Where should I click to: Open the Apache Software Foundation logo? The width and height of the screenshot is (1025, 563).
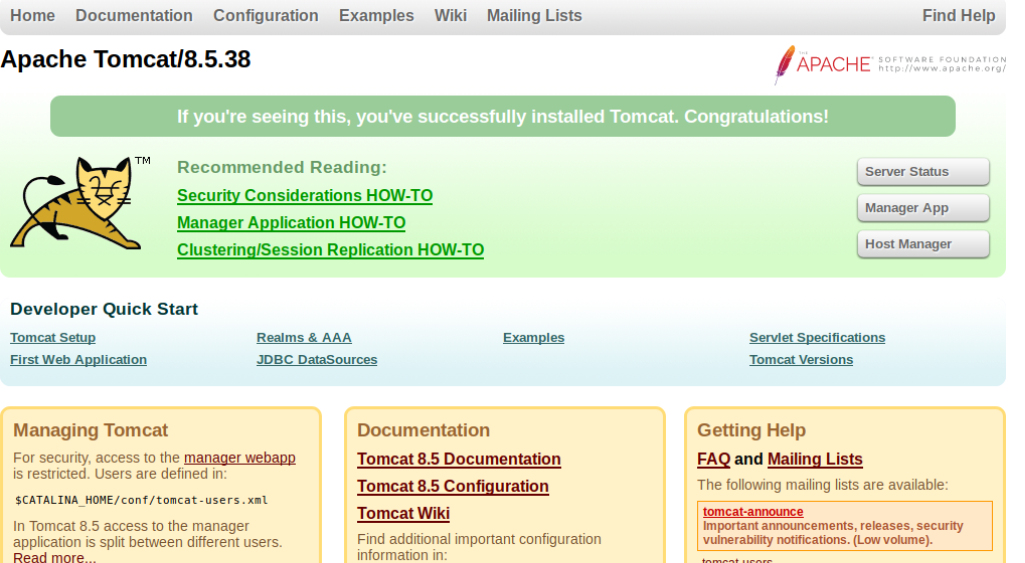tap(890, 64)
